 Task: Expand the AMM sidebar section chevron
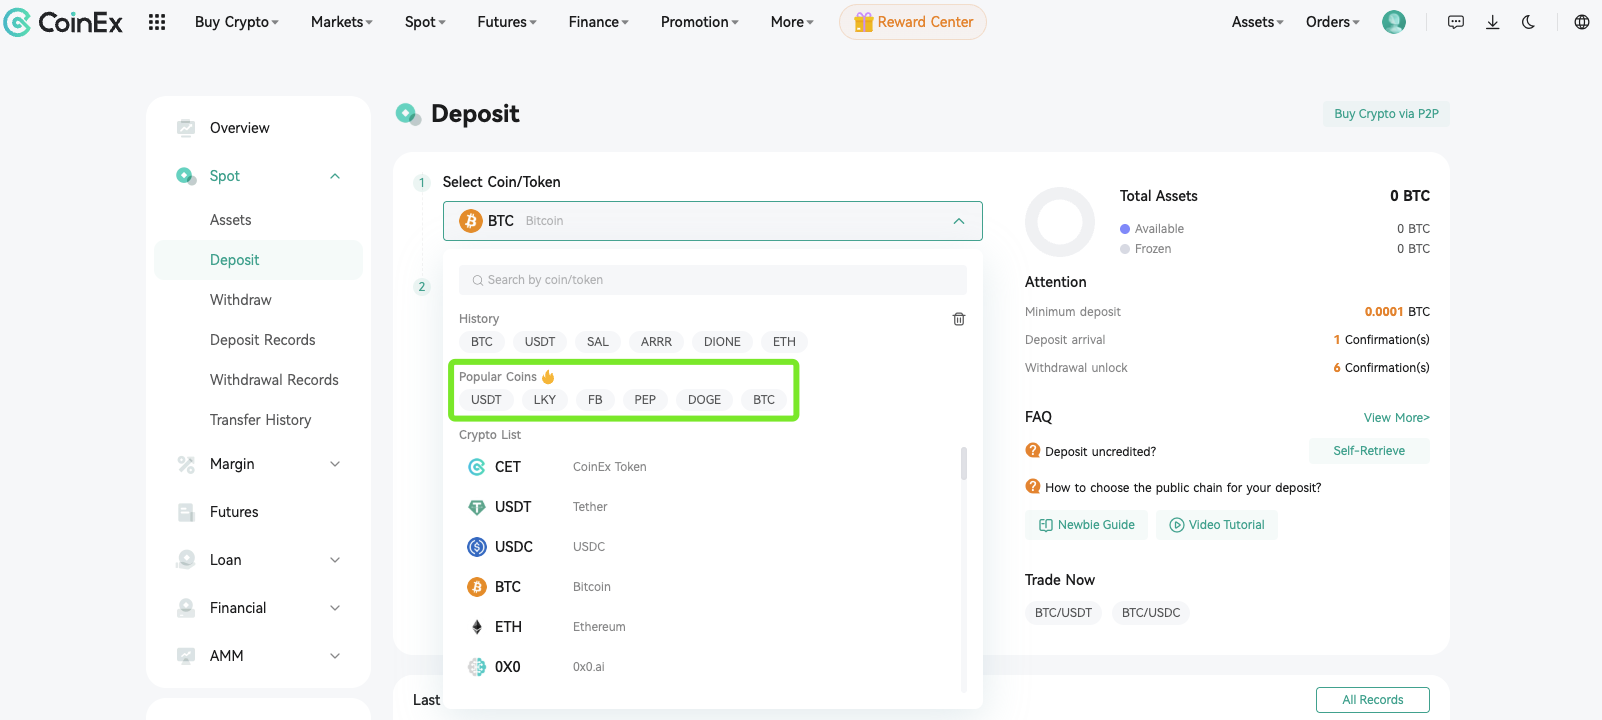[x=335, y=656]
